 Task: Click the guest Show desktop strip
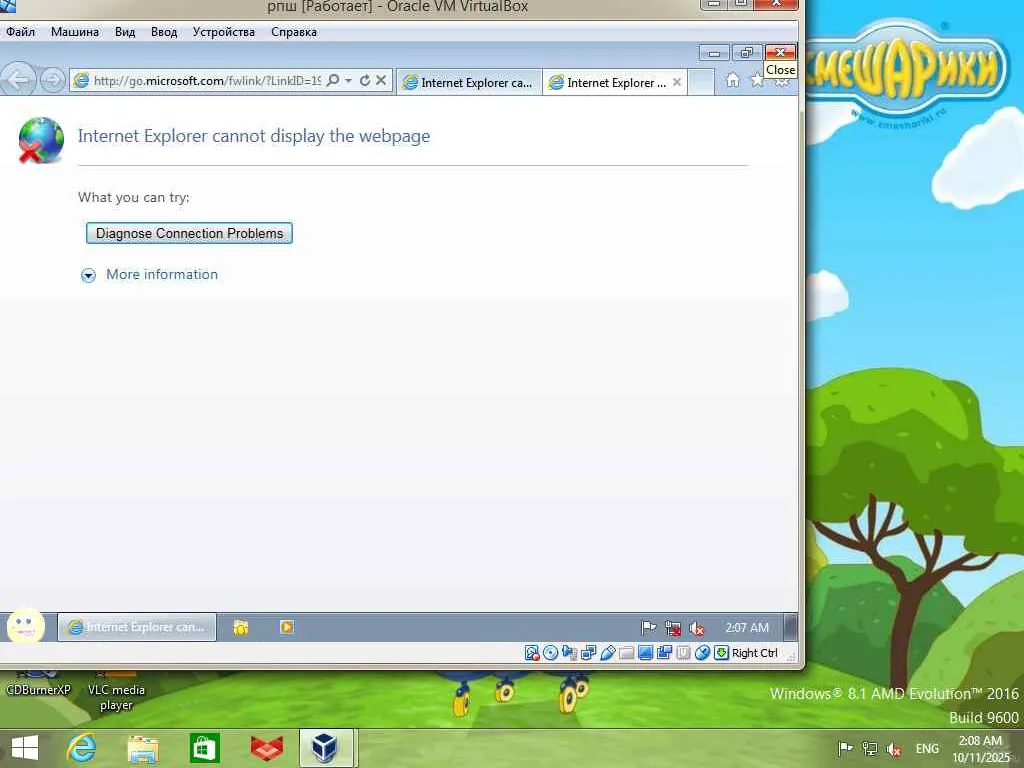point(790,627)
